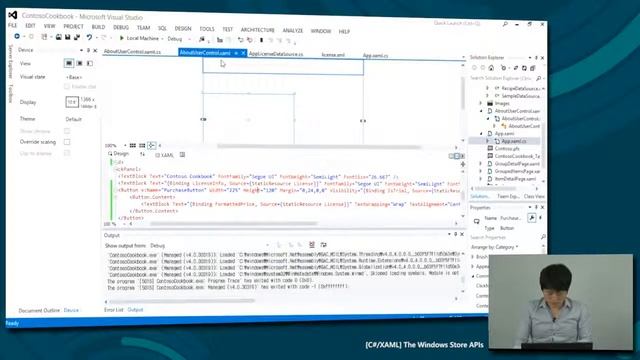Viewport: 640px width, 360px height.
Task: Click the wrench Properties icon in Properties panel
Action: [x=531, y=218]
